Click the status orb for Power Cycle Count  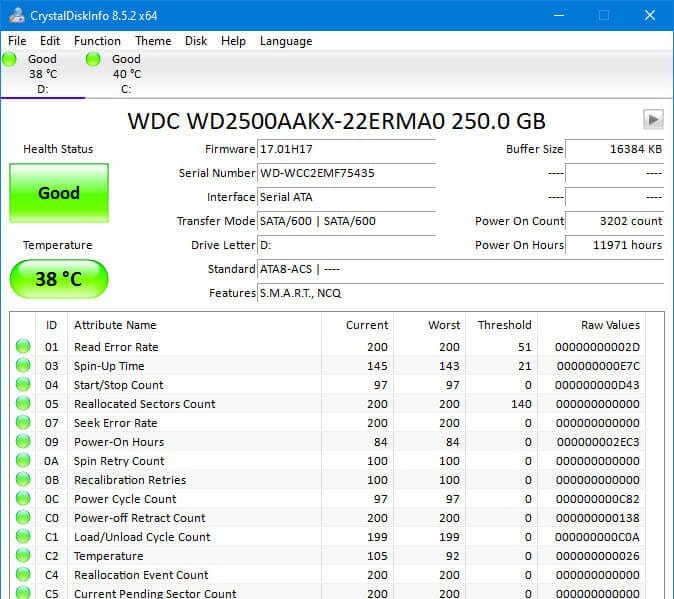click(23, 498)
